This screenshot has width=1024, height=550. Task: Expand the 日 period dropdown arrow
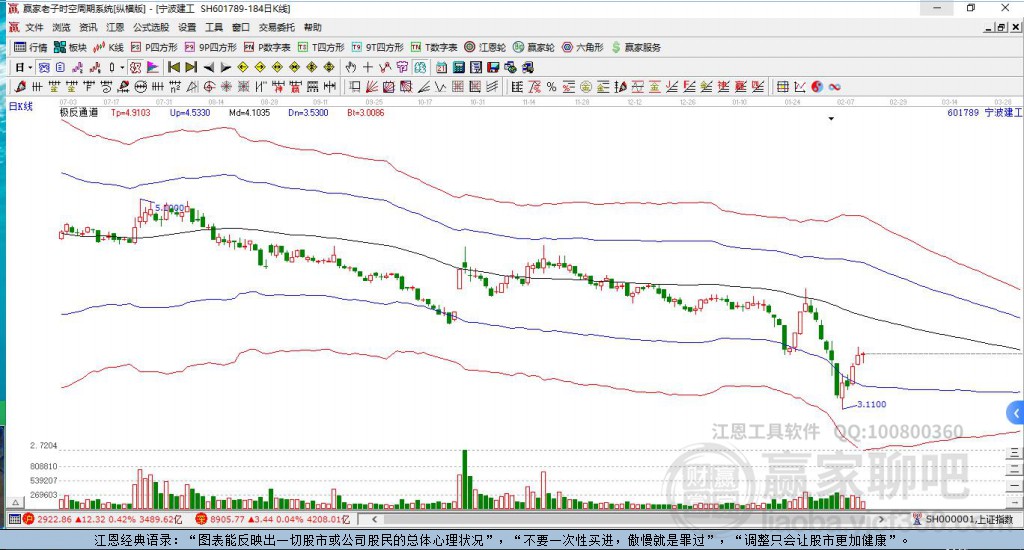[x=30, y=67]
